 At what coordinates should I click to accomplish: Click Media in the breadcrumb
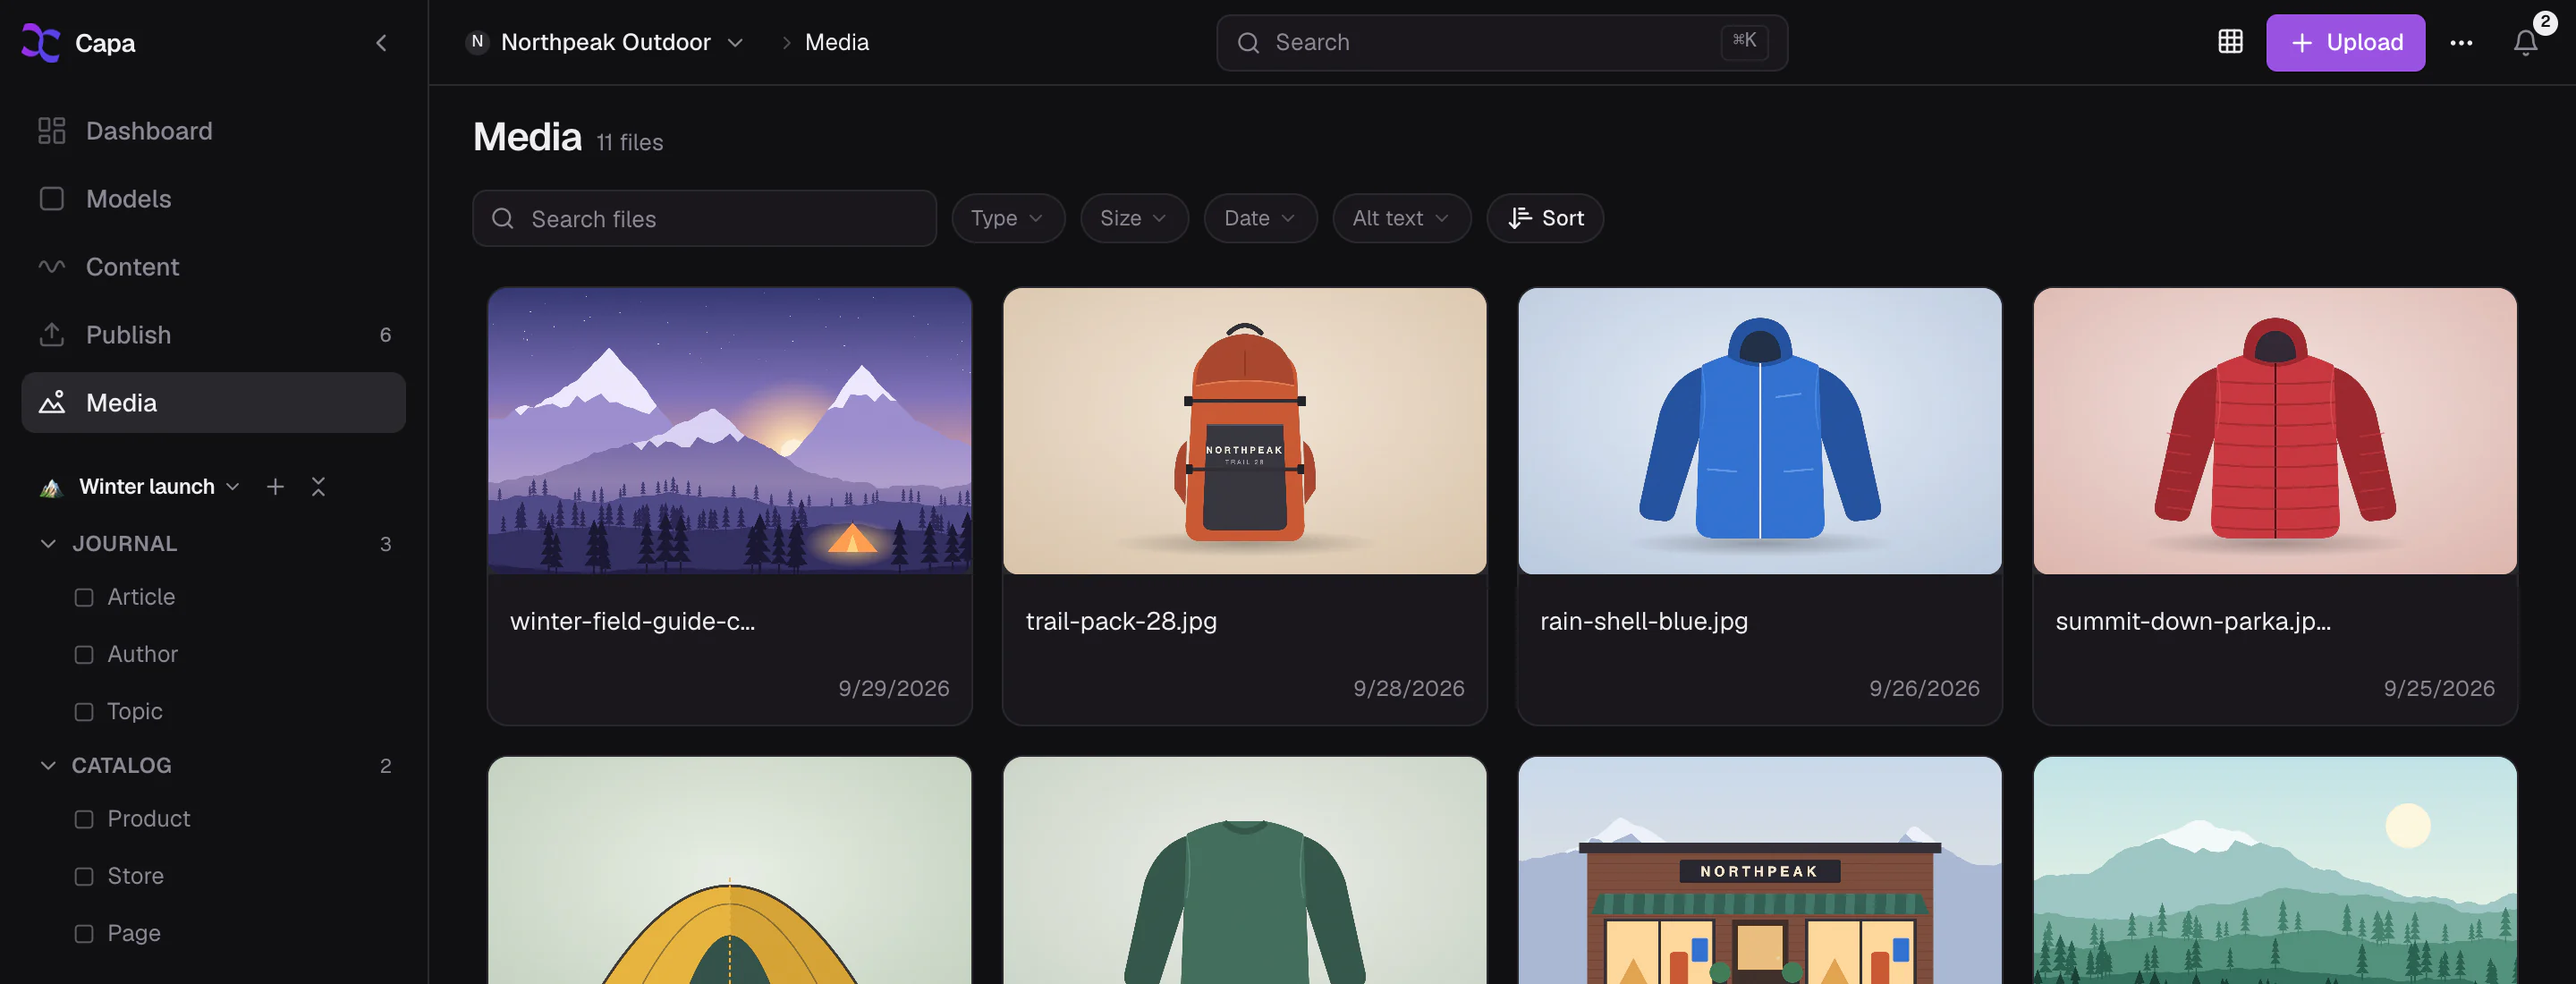pos(837,42)
